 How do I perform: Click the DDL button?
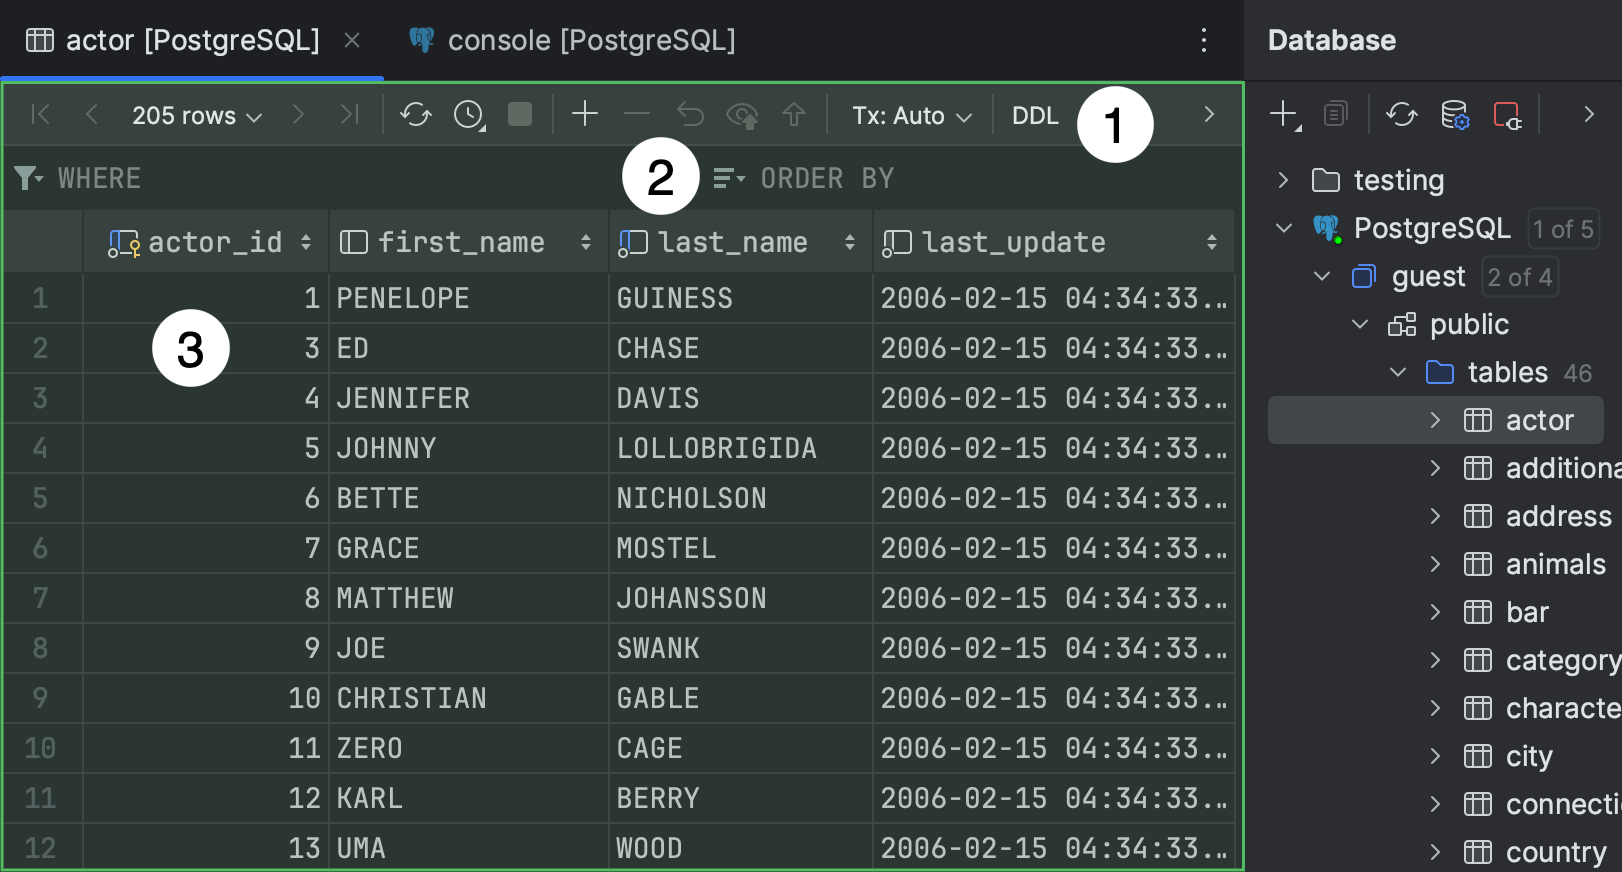pyautogui.click(x=1035, y=116)
